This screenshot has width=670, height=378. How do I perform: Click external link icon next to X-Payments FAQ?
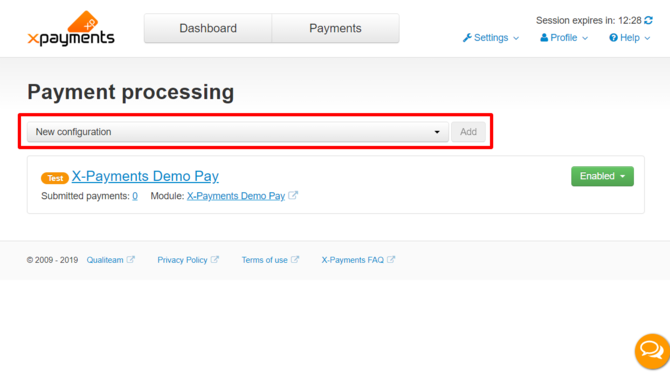tap(391, 259)
